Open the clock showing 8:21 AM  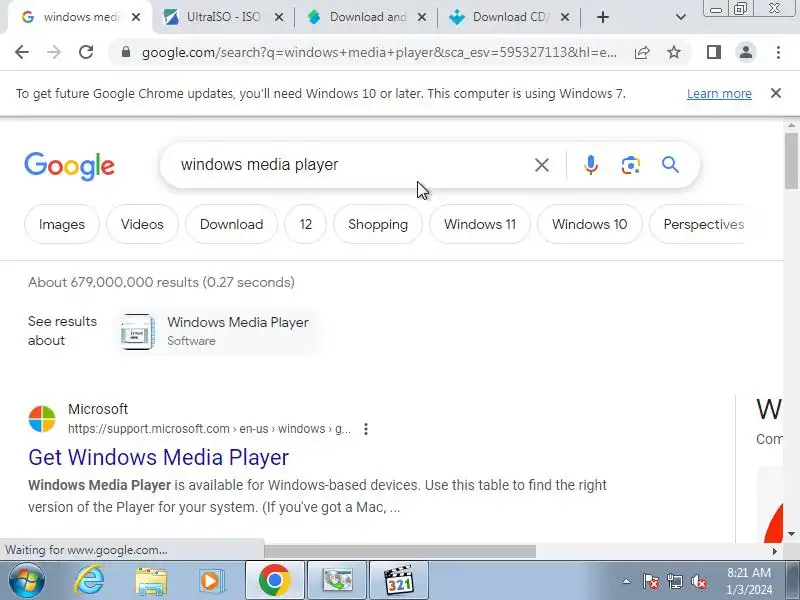click(749, 581)
